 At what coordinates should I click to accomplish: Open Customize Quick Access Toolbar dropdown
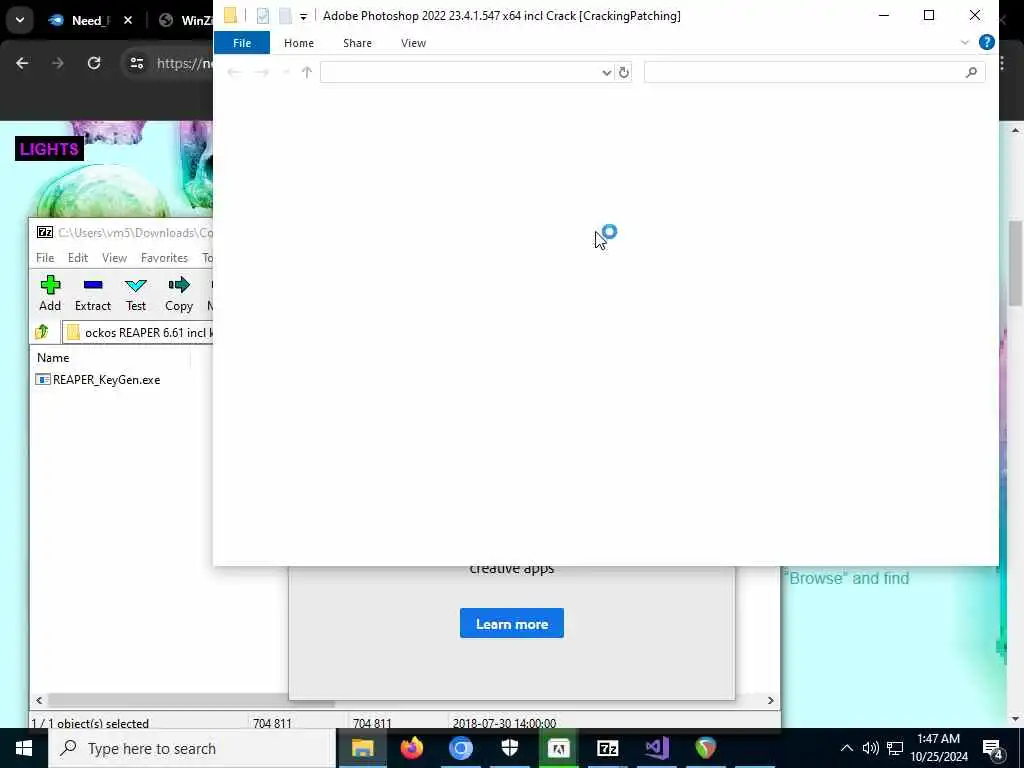tap(303, 16)
